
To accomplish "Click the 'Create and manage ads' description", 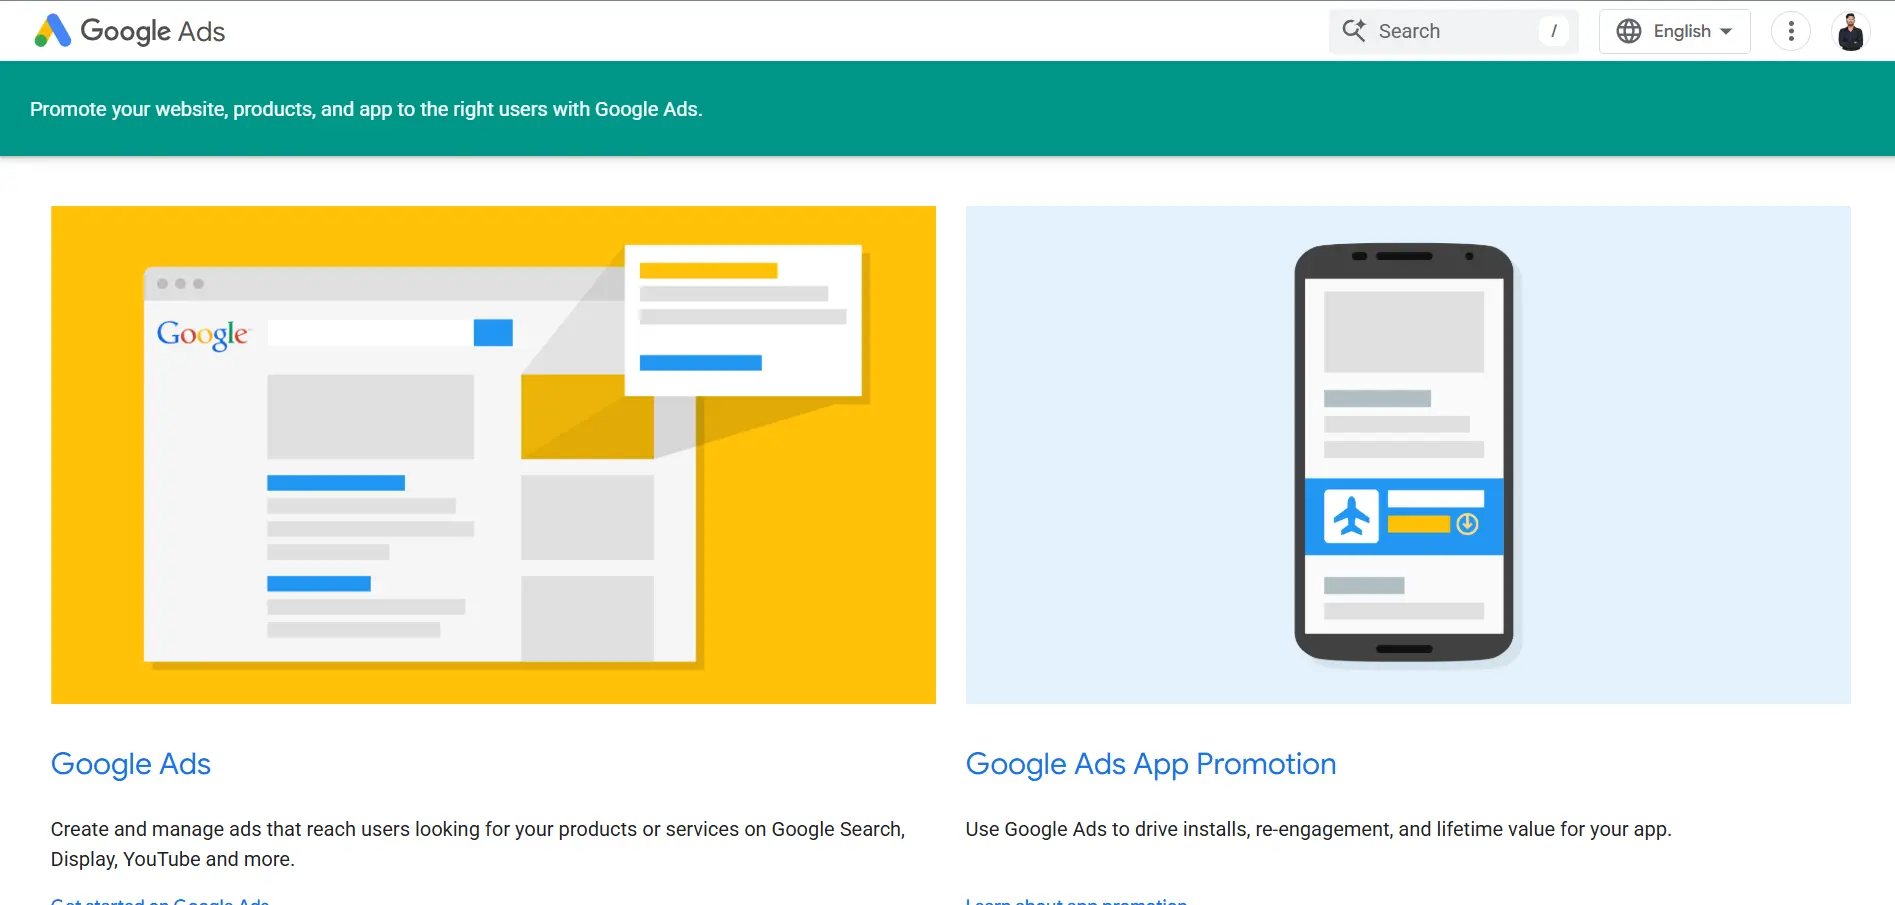I will point(478,844).
